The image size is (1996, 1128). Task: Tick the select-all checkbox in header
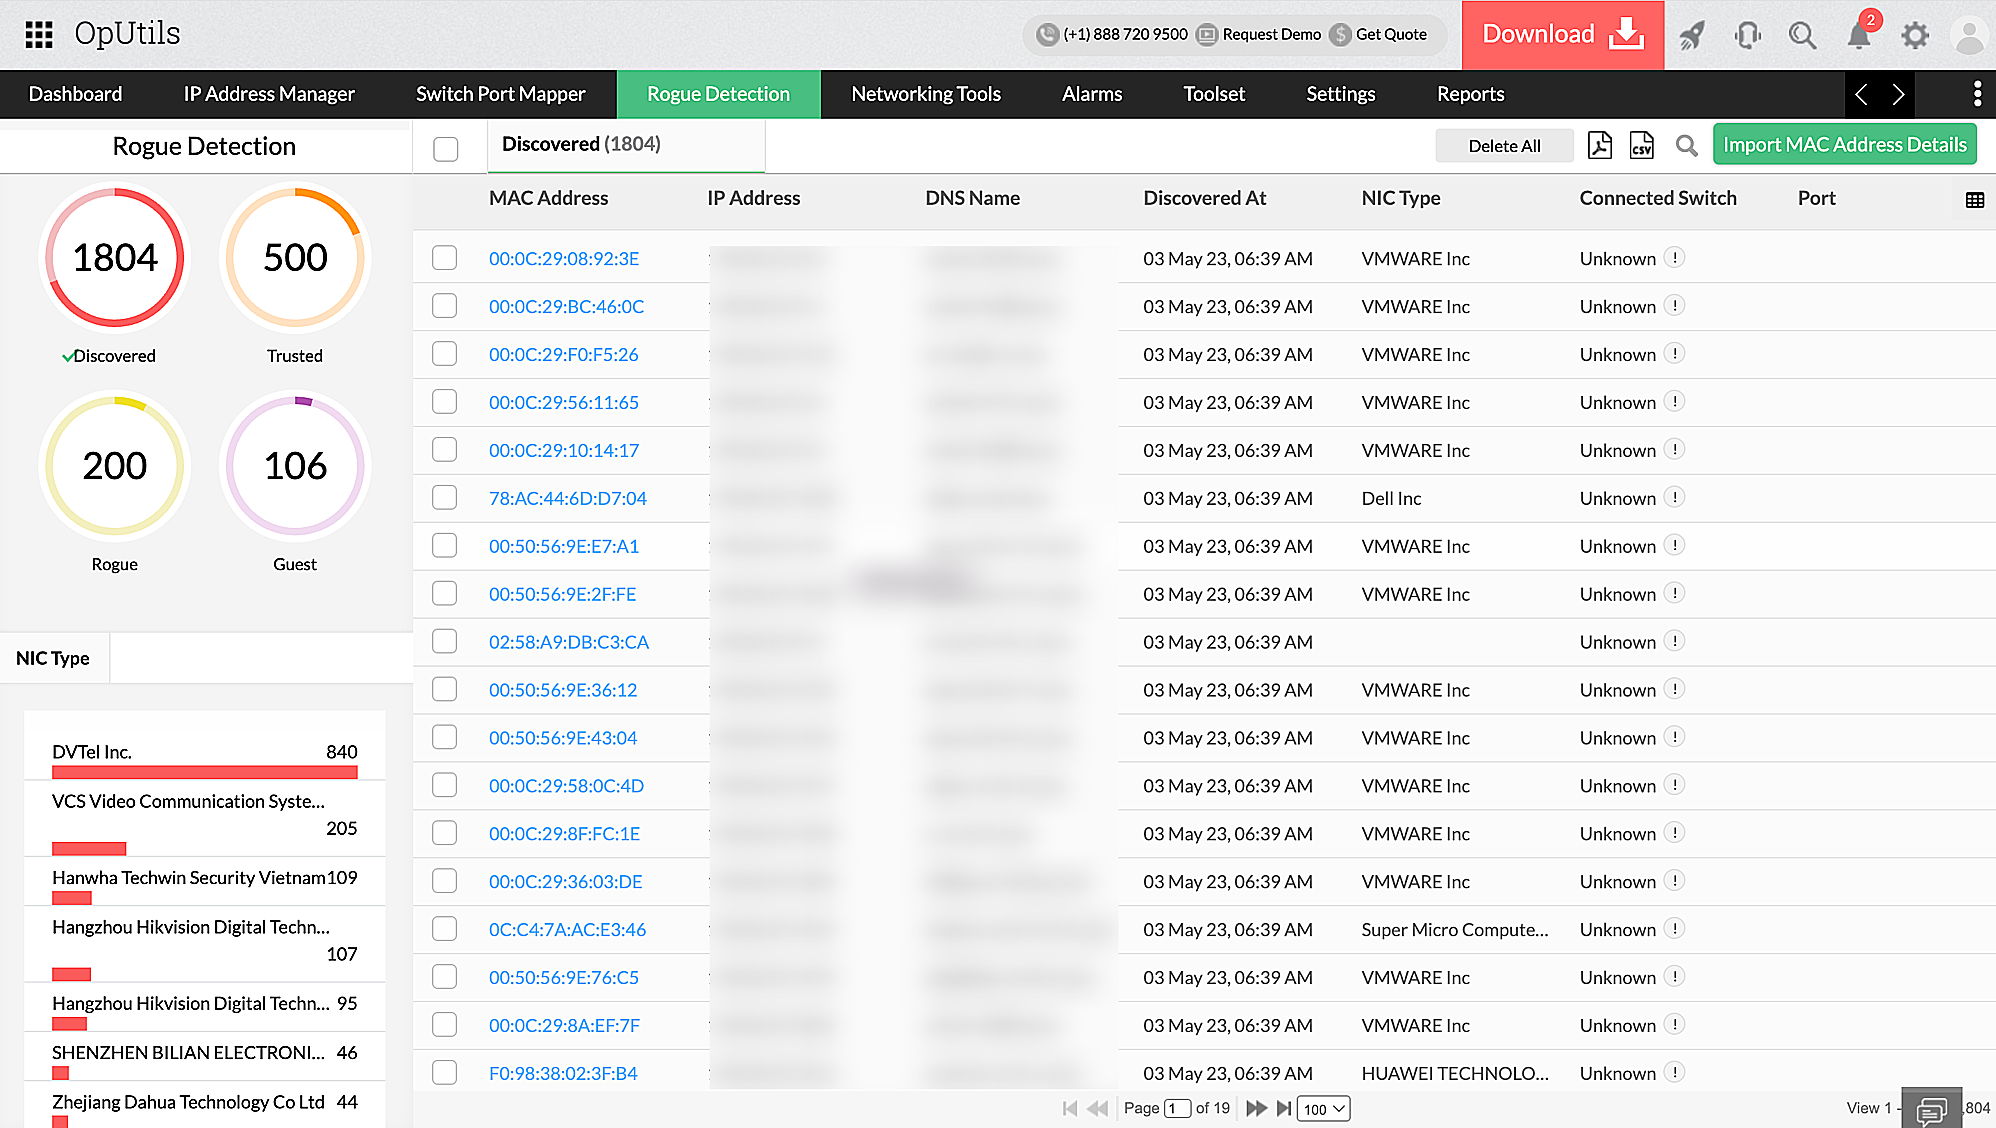446,149
